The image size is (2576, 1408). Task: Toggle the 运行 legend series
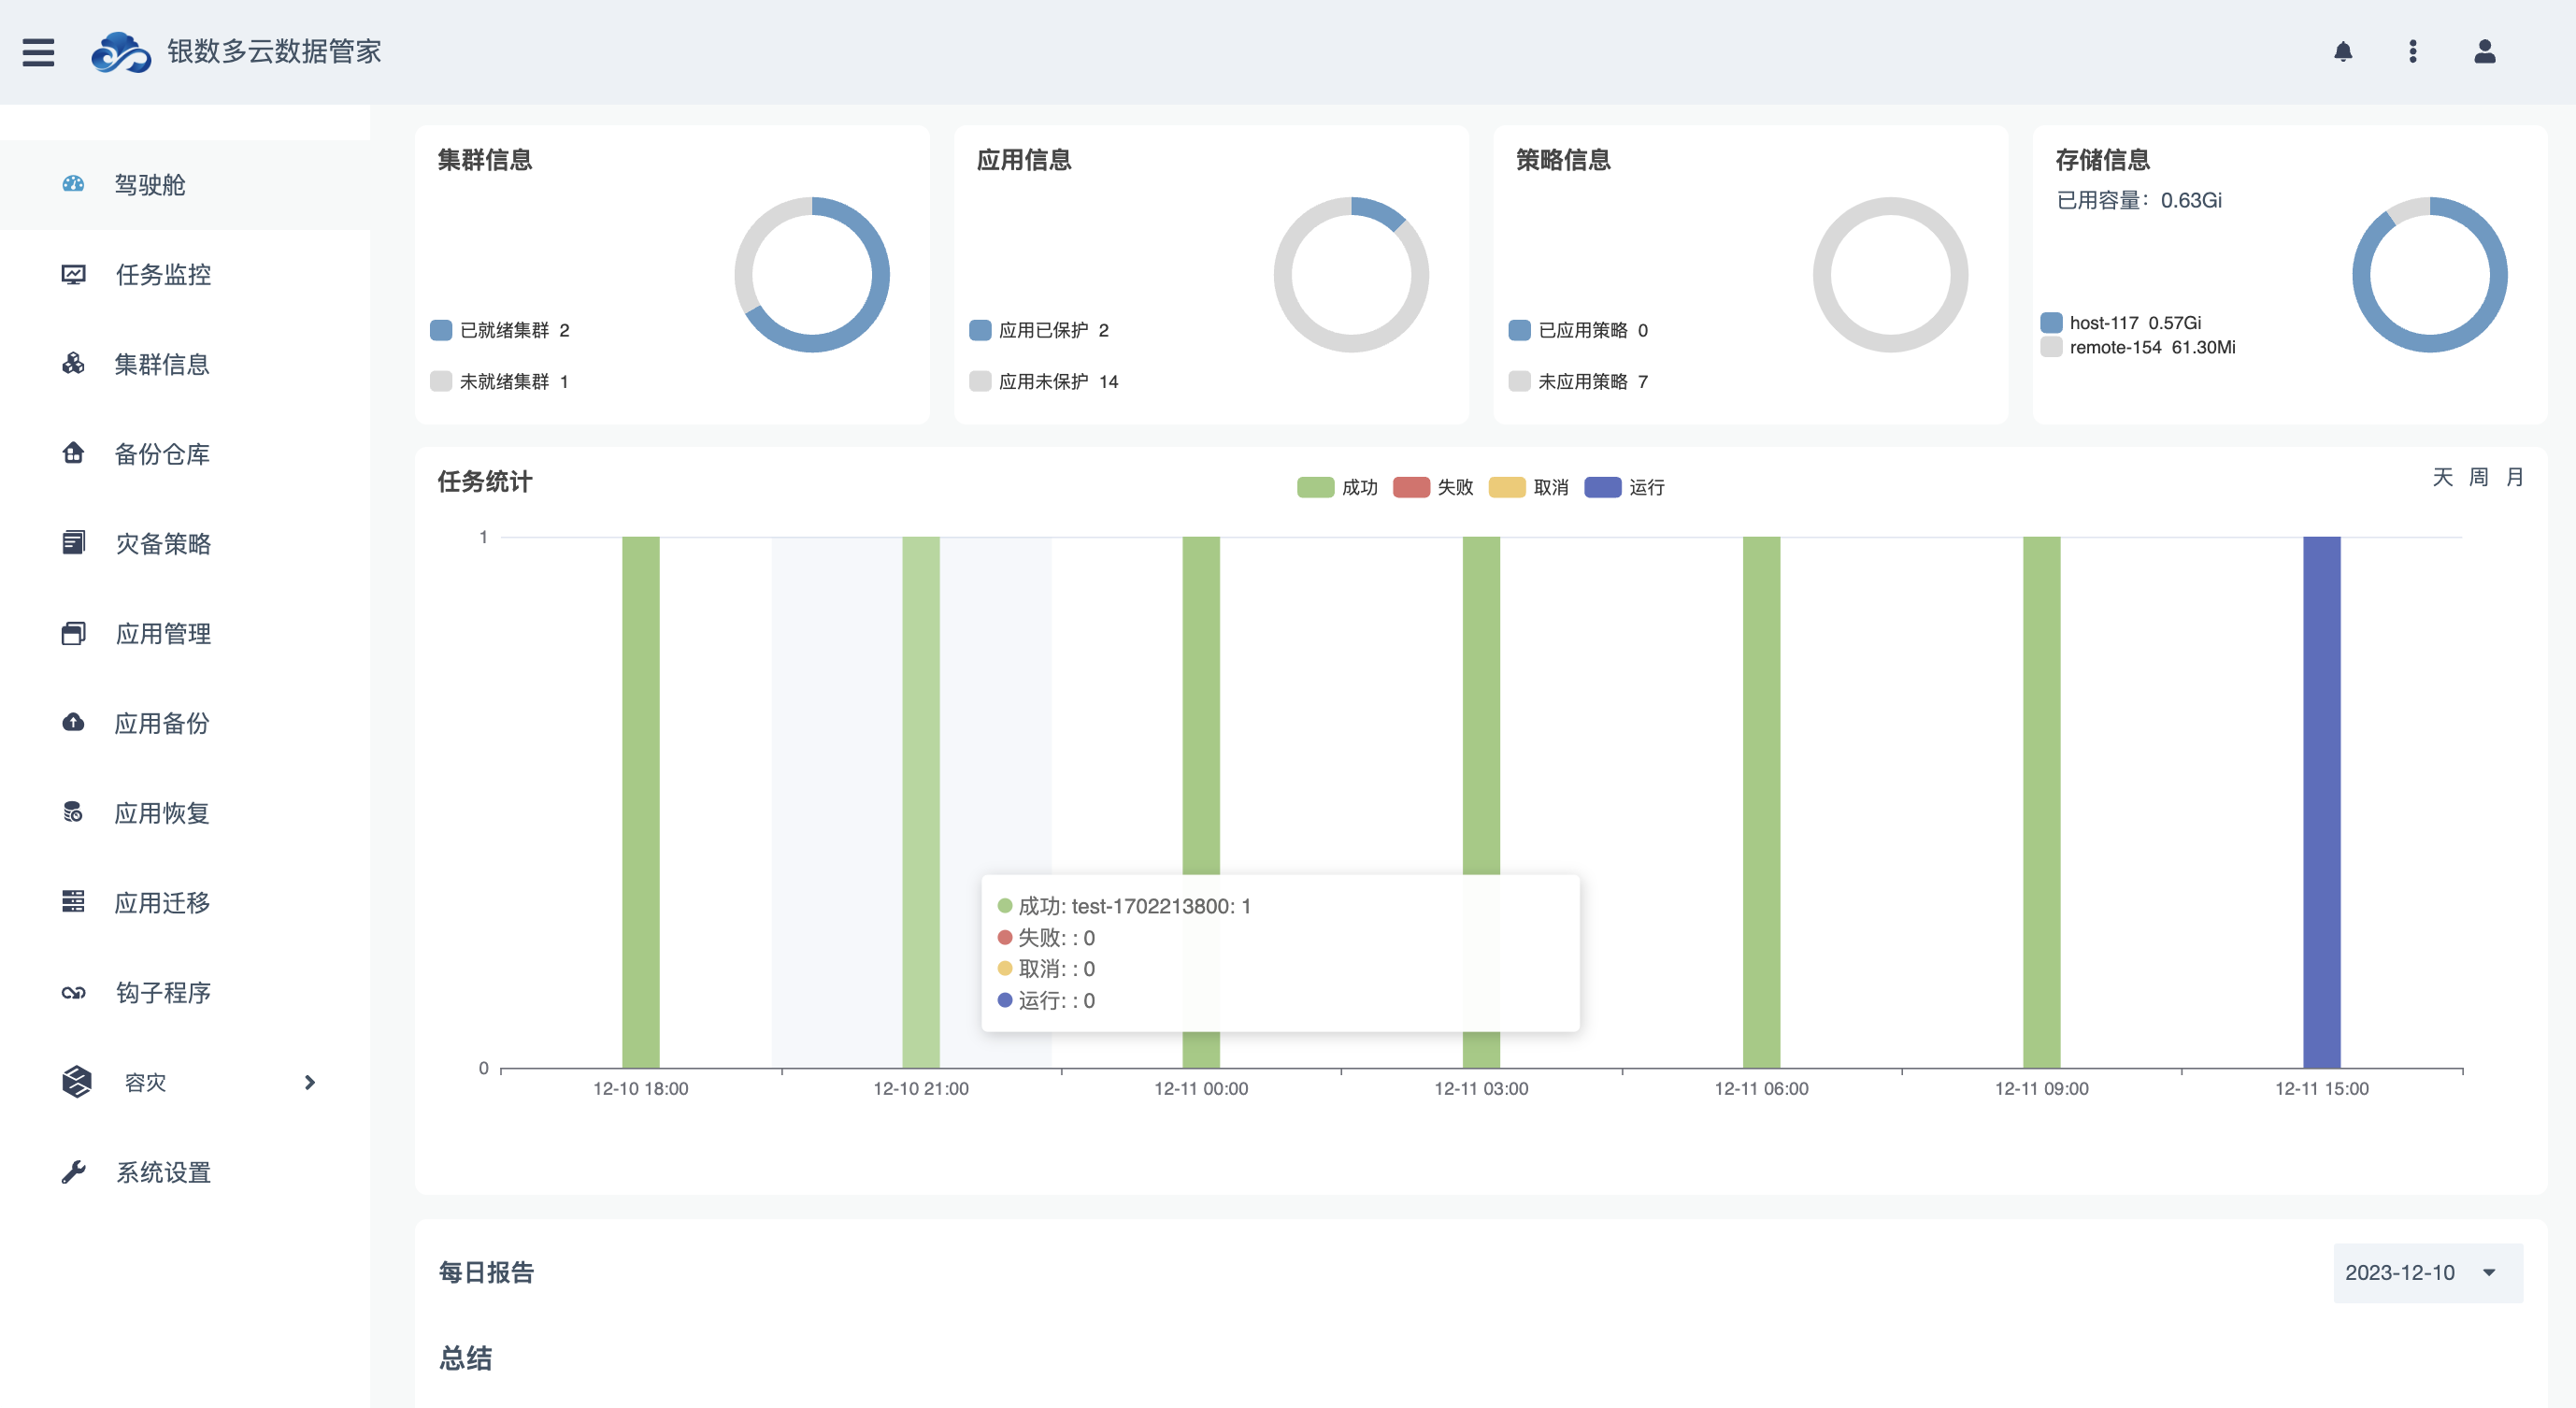point(1625,487)
